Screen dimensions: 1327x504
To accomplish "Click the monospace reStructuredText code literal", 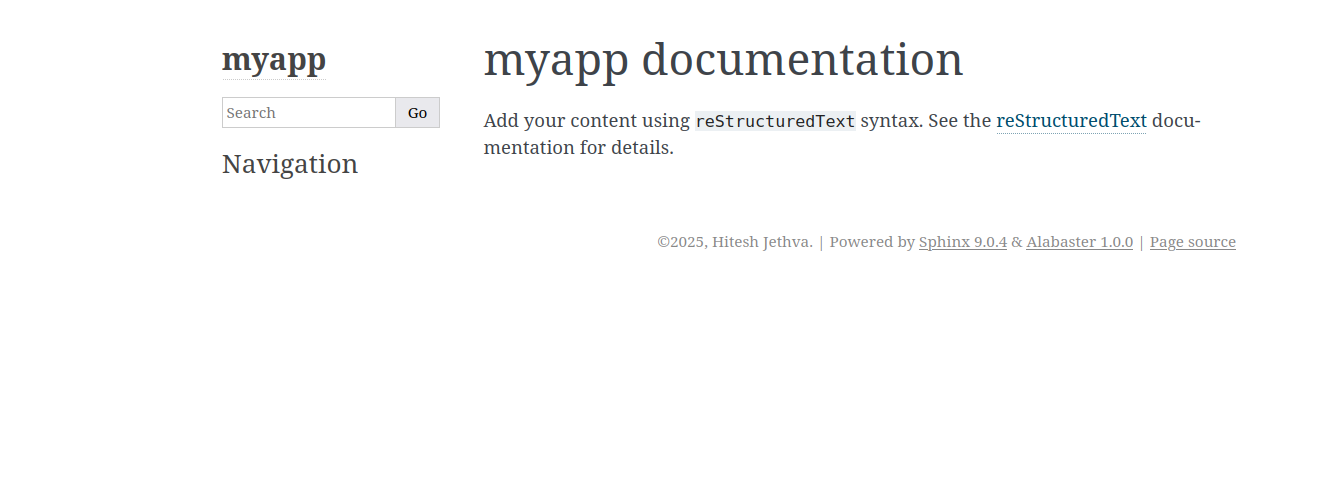I will click(x=775, y=121).
